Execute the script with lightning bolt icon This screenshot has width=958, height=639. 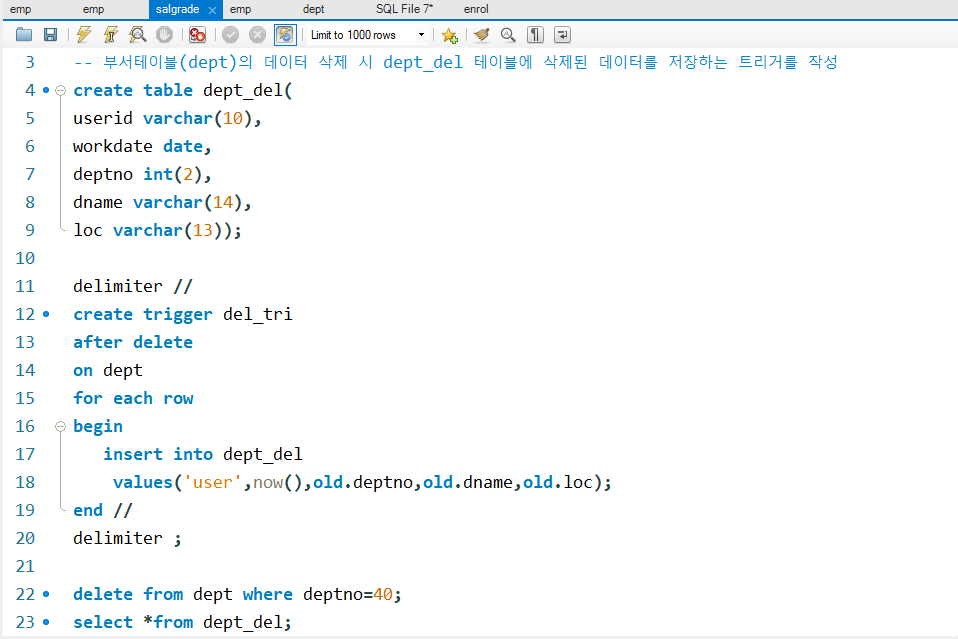tap(84, 35)
